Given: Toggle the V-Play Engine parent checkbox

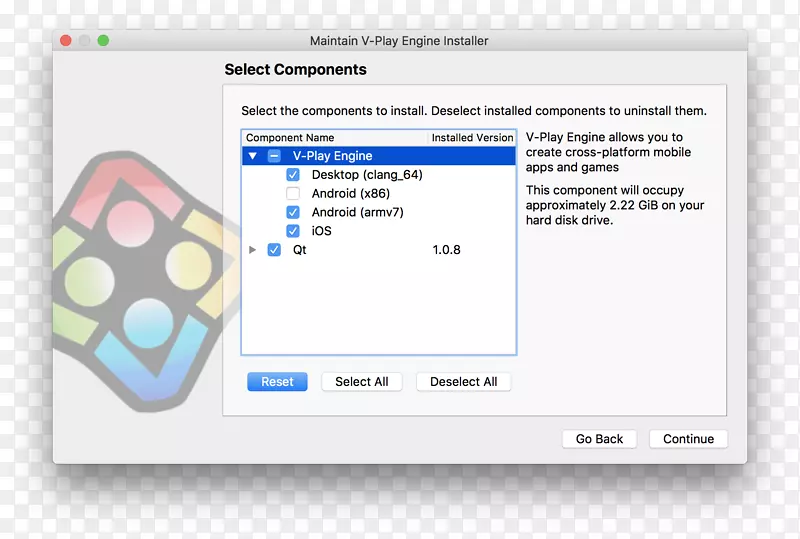Looking at the screenshot, I should (x=274, y=156).
